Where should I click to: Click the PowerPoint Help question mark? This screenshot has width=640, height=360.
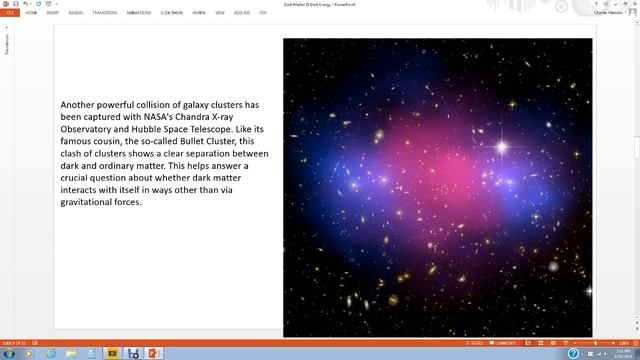click(596, 4)
